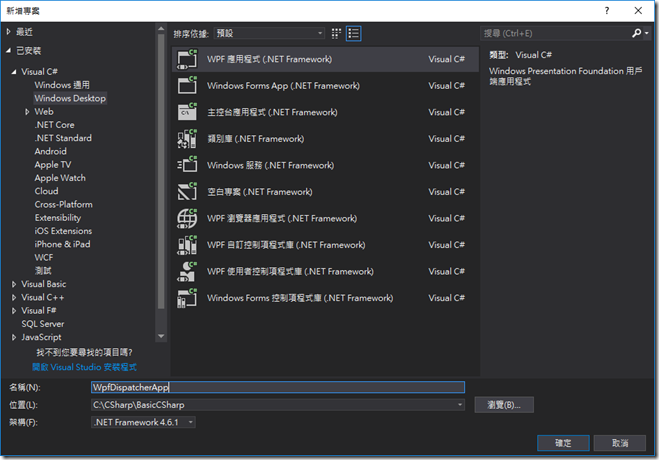
Task: Click the category tree vertical scrollbar
Action: [161, 172]
